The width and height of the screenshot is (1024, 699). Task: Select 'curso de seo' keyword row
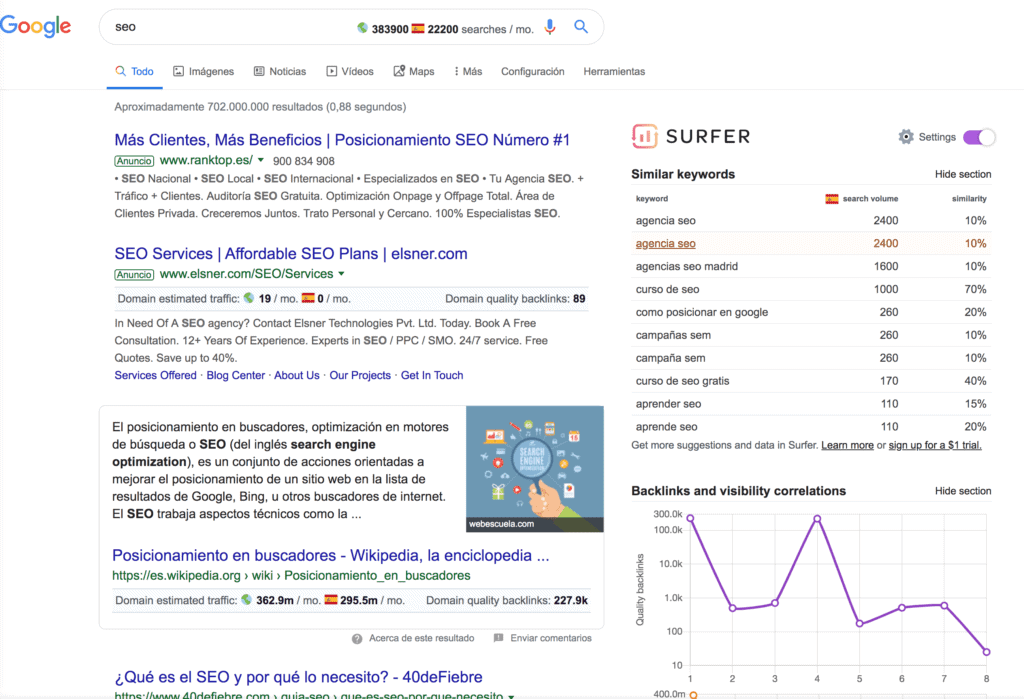811,289
